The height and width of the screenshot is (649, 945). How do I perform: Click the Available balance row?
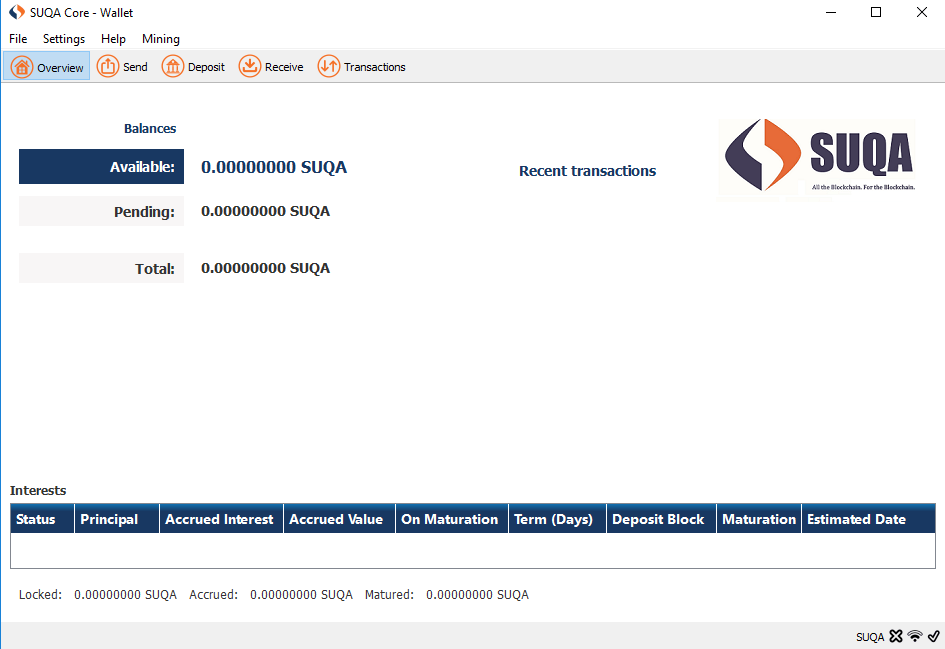click(100, 166)
